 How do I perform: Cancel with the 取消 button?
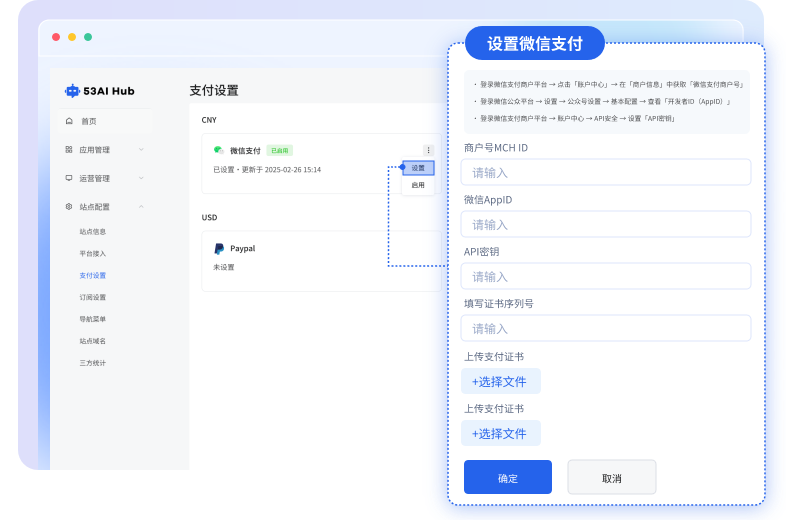[x=611, y=477]
